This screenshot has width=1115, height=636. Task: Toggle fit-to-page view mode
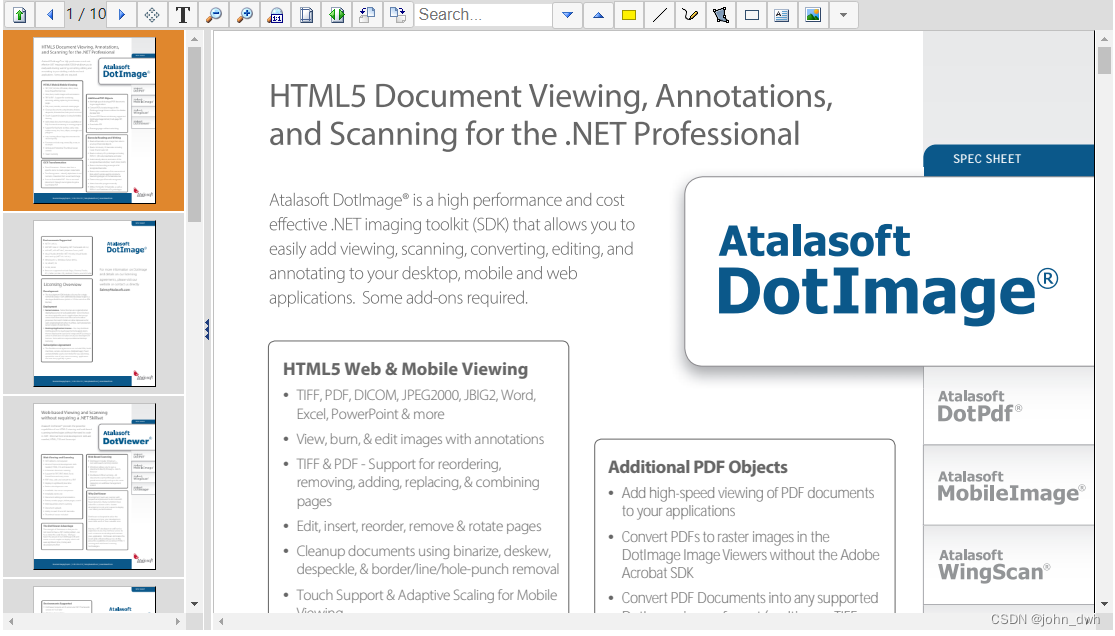point(304,14)
